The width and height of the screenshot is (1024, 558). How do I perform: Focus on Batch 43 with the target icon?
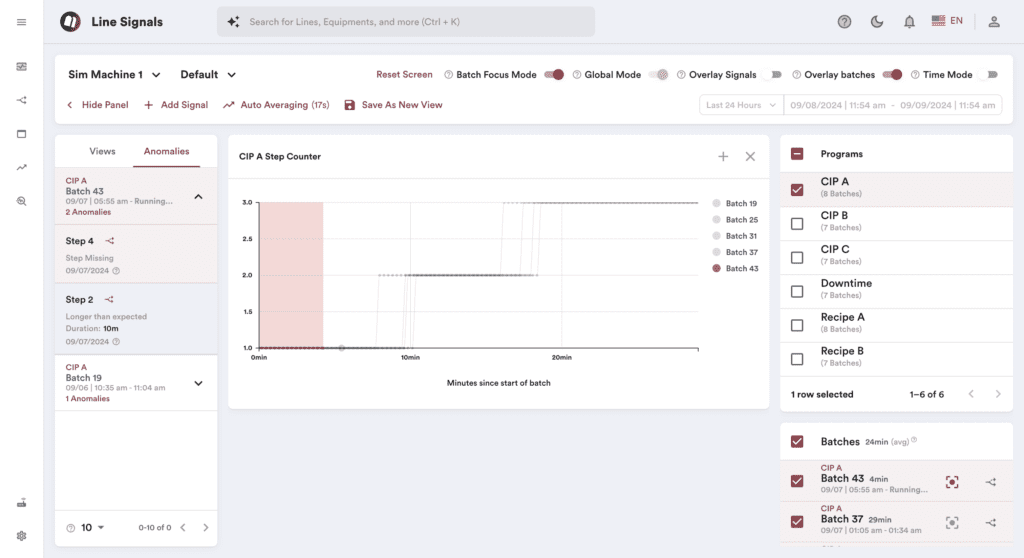[952, 482]
